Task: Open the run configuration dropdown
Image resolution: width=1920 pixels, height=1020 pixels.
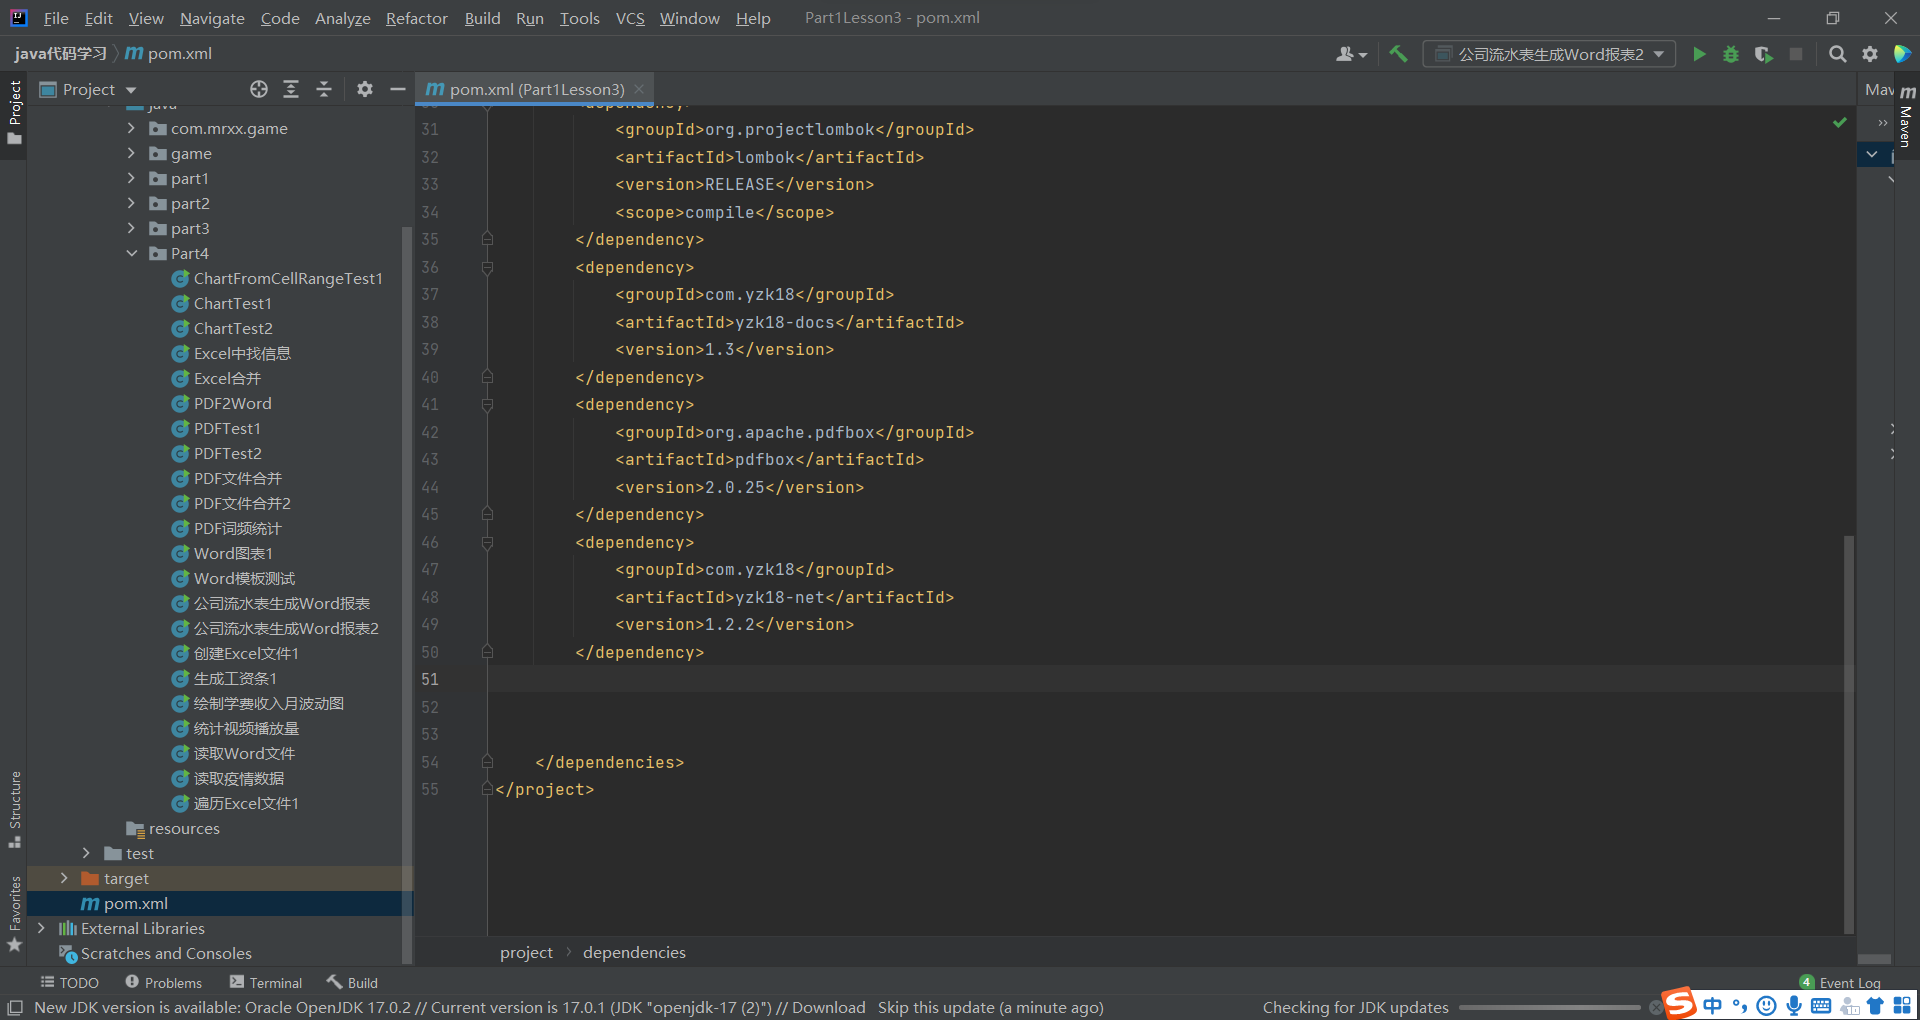Action: [x=1549, y=54]
